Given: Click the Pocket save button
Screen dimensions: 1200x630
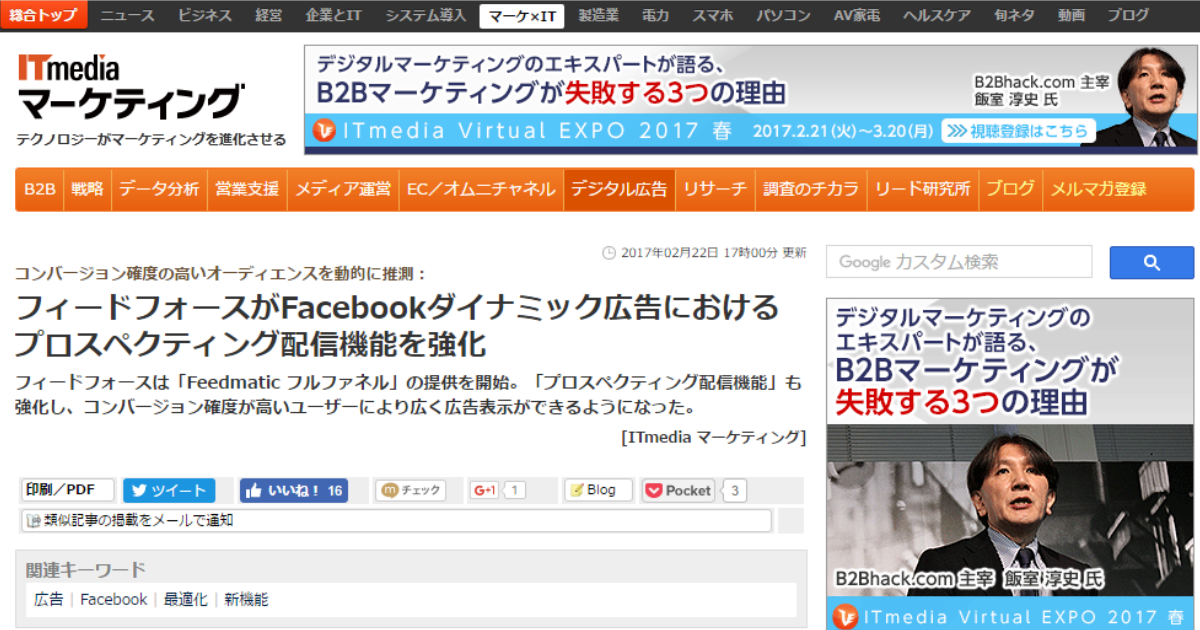Looking at the screenshot, I should pyautogui.click(x=678, y=490).
